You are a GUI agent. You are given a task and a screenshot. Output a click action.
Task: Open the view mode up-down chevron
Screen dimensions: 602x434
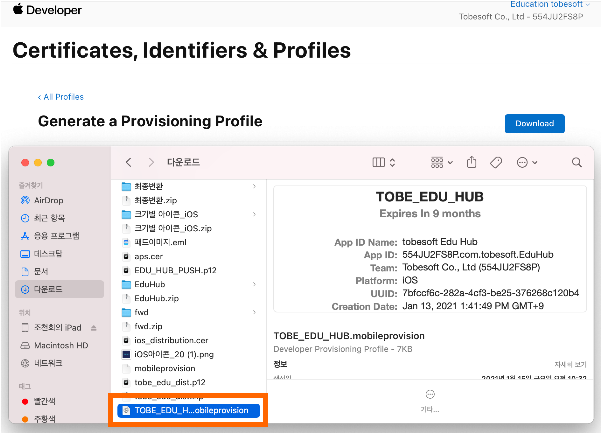point(392,162)
